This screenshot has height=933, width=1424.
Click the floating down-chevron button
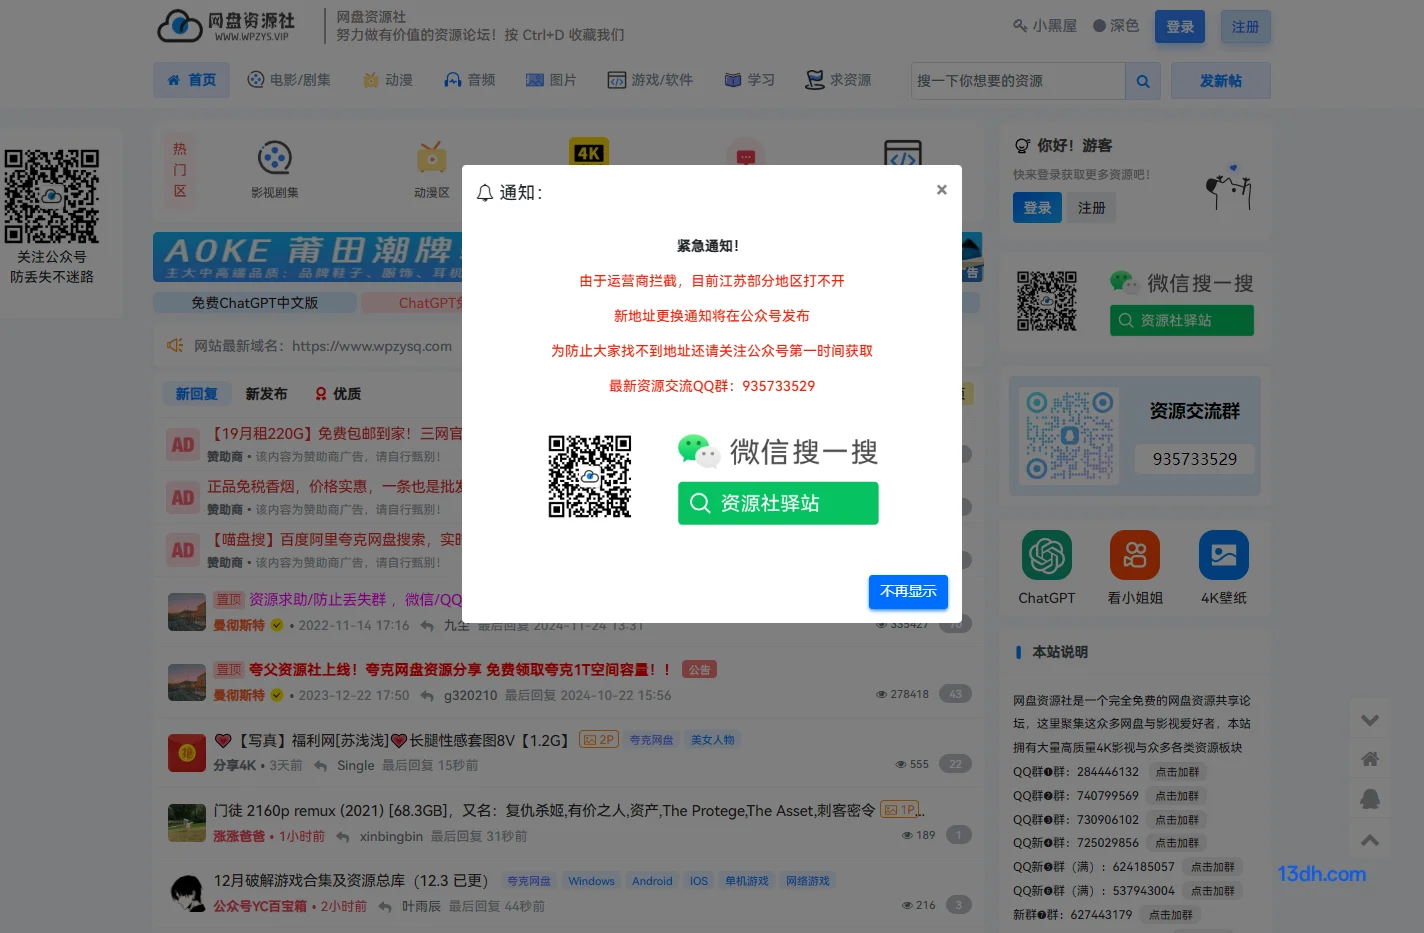1370,720
